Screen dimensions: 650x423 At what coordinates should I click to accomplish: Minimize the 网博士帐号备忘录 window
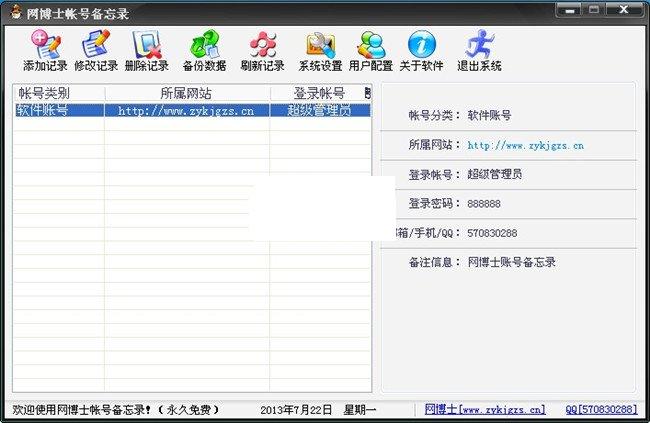[569, 10]
